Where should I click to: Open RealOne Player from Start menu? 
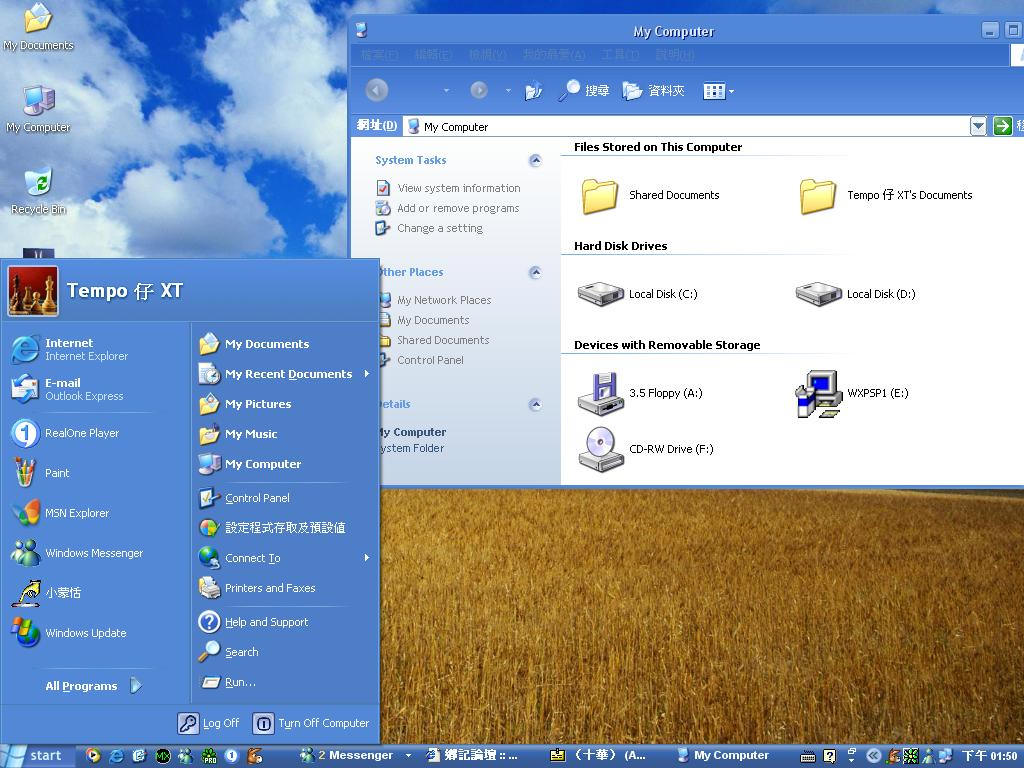65,433
